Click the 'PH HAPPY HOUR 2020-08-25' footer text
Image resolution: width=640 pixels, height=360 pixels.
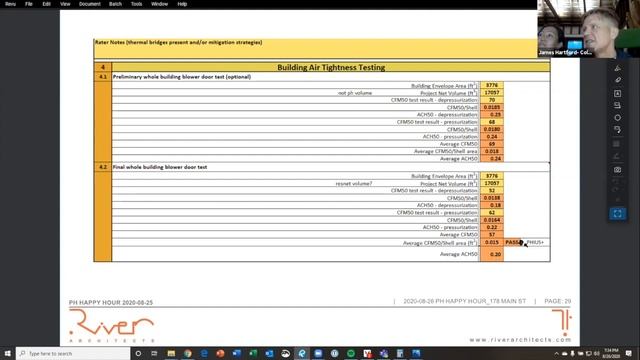click(x=111, y=302)
